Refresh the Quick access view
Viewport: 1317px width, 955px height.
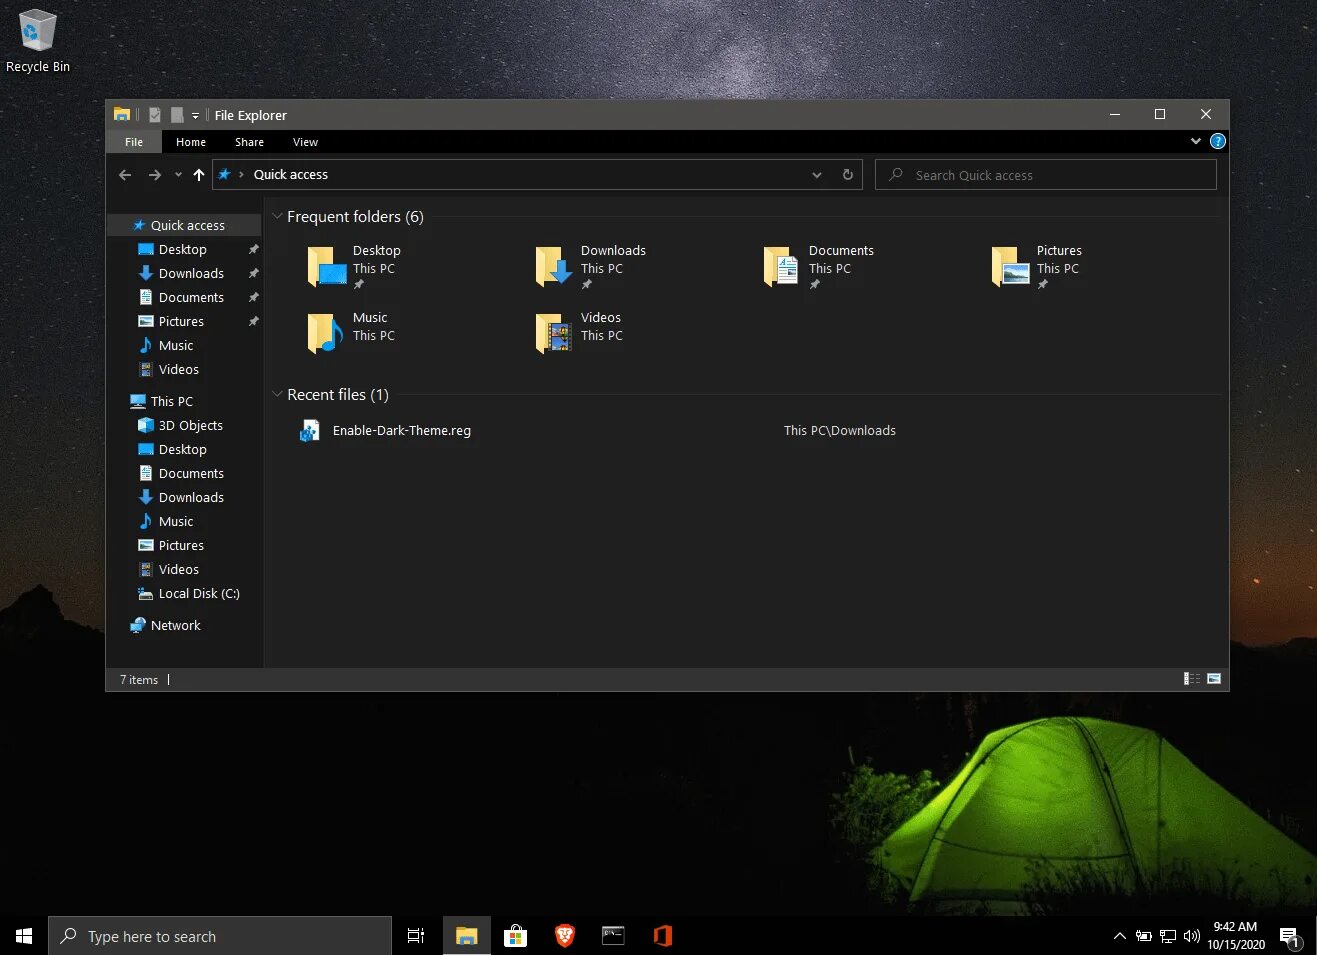point(848,175)
